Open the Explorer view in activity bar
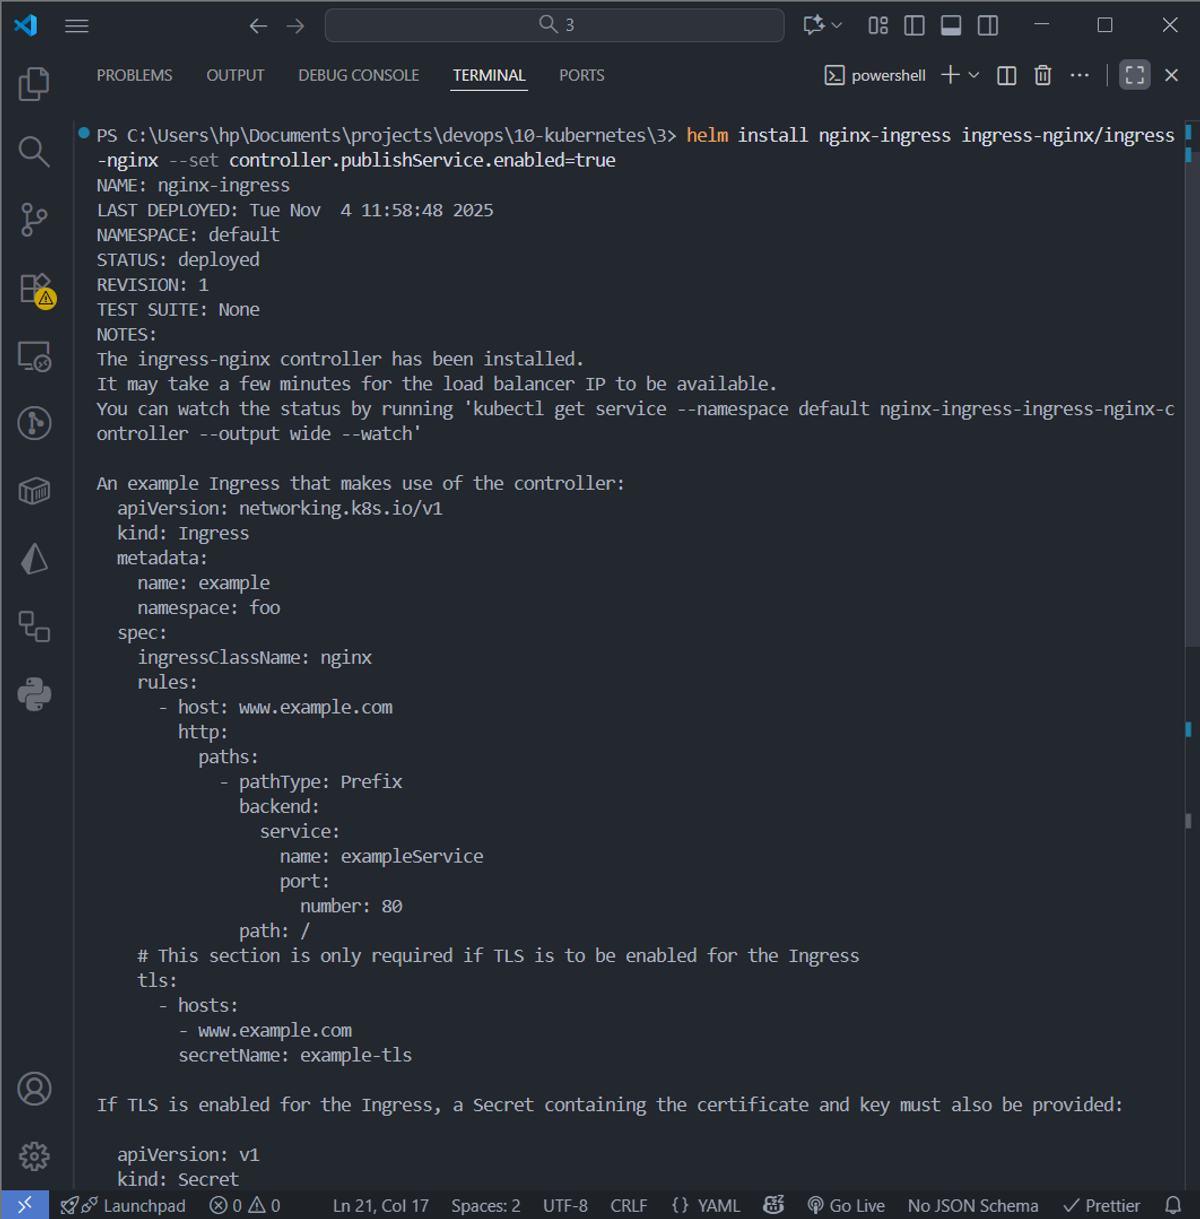The image size is (1200, 1219). coord(34,84)
